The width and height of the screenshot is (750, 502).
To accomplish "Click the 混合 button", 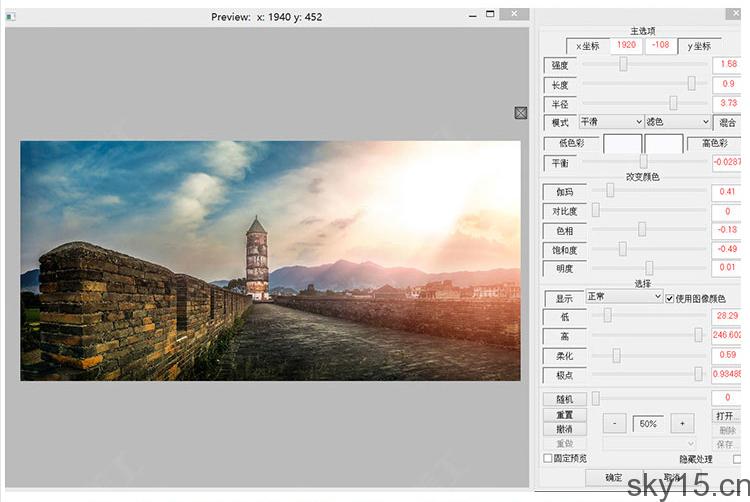I will (727, 123).
